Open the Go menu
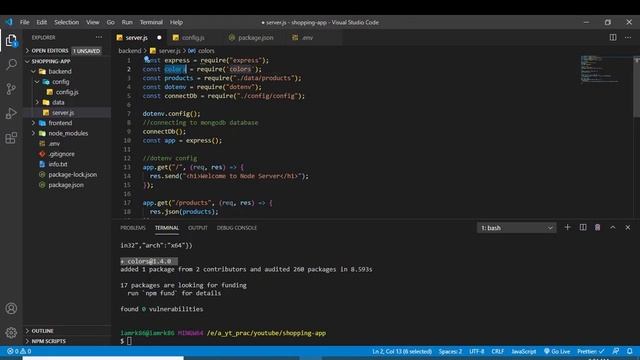Viewport: 640px width, 360px height. pyautogui.click(x=111, y=22)
